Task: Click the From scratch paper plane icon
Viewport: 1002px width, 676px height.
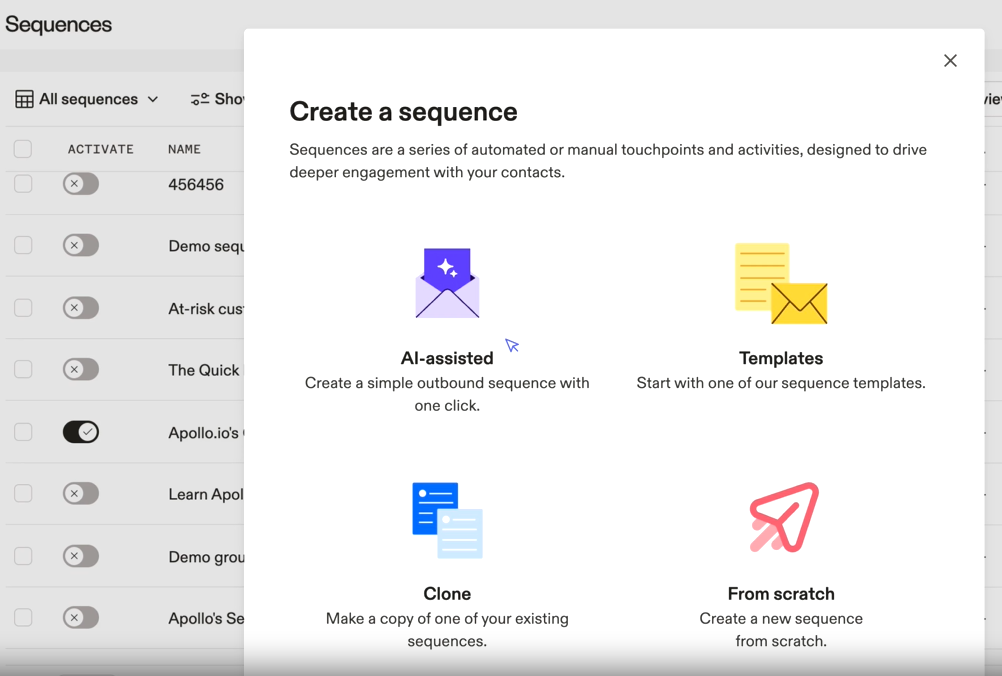Action: tap(784, 517)
